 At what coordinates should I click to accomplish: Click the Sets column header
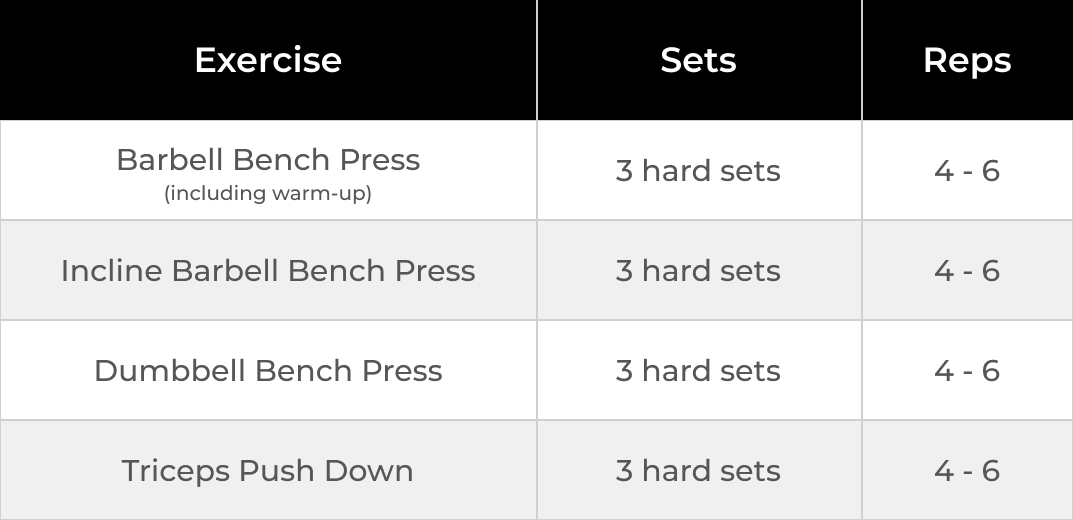coord(698,60)
